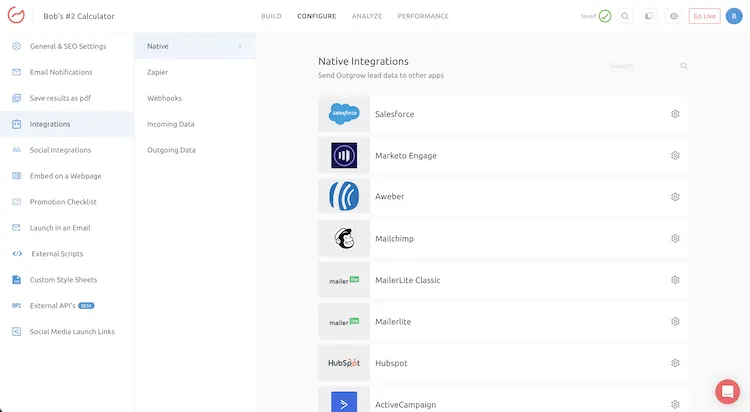Click the MailerLite Classic logo
750x412 pixels.
(344, 280)
